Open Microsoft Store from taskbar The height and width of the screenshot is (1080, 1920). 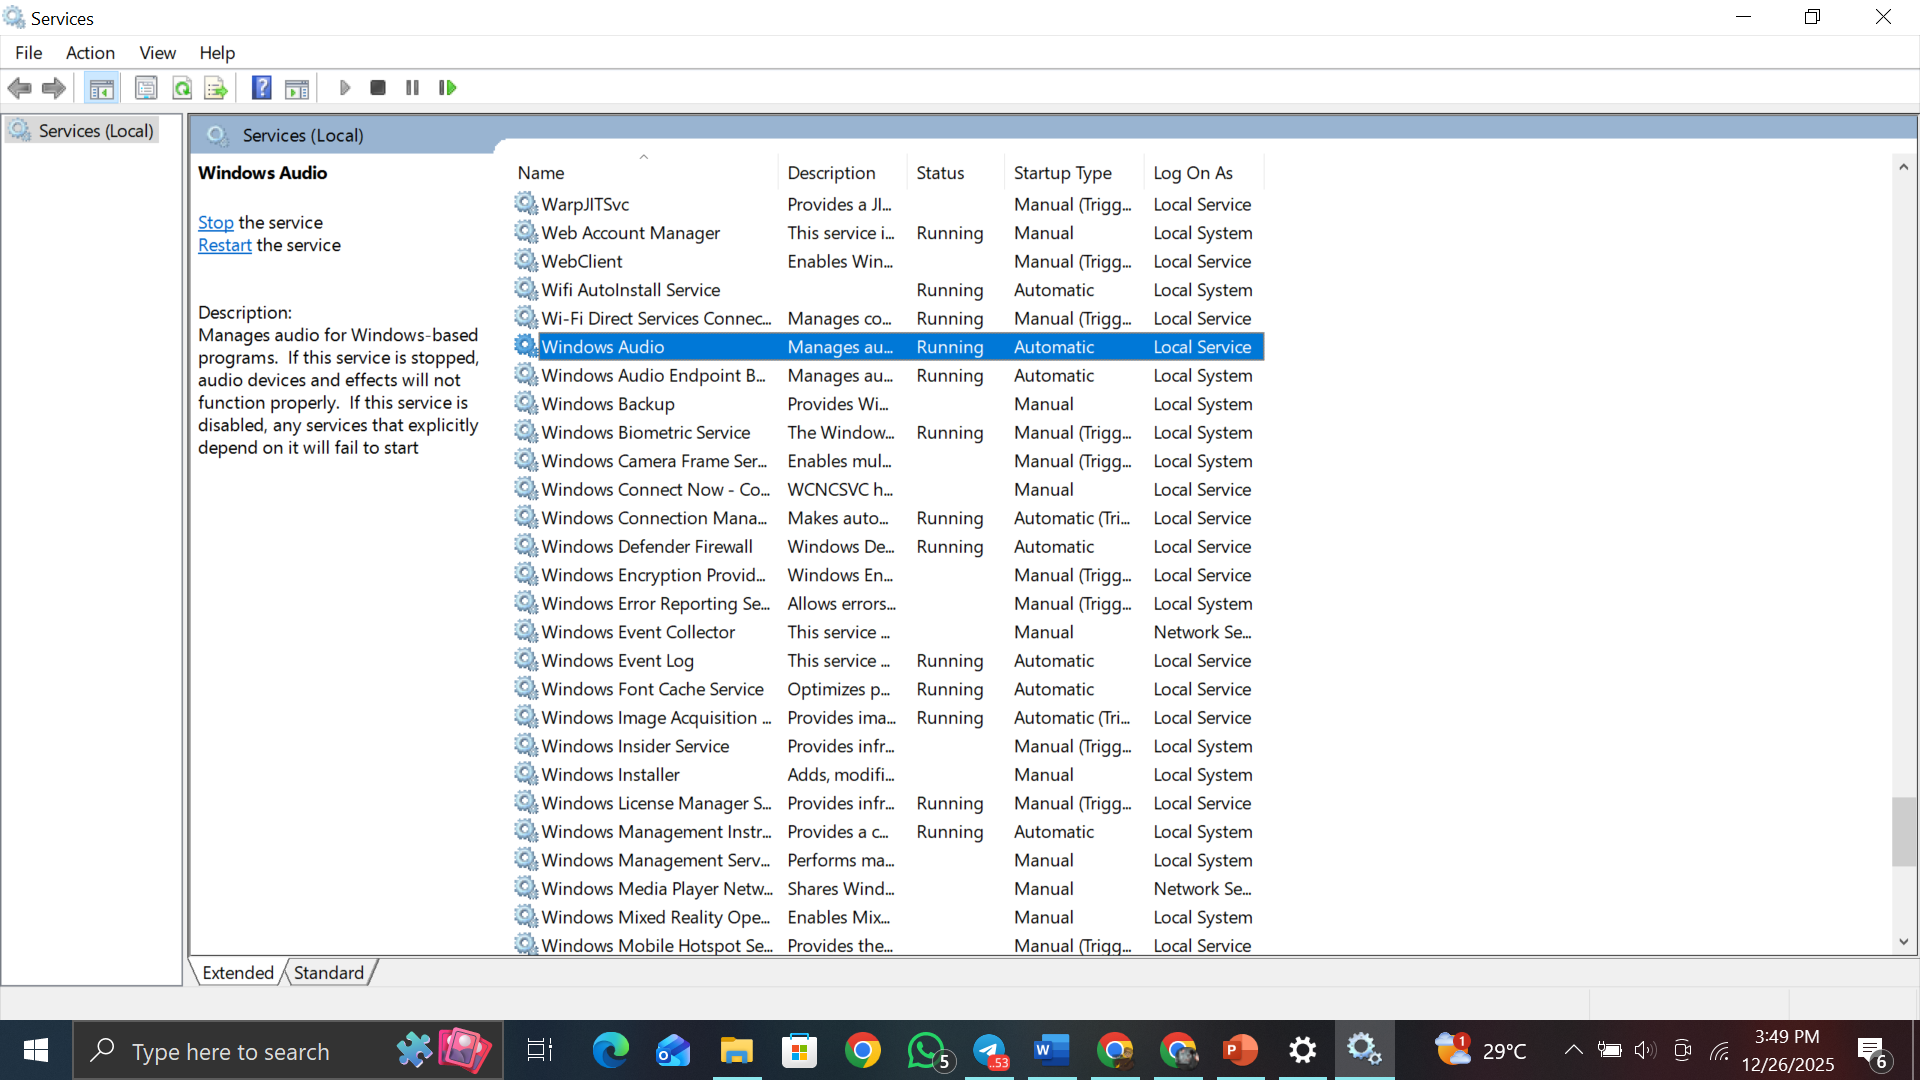pyautogui.click(x=799, y=1050)
